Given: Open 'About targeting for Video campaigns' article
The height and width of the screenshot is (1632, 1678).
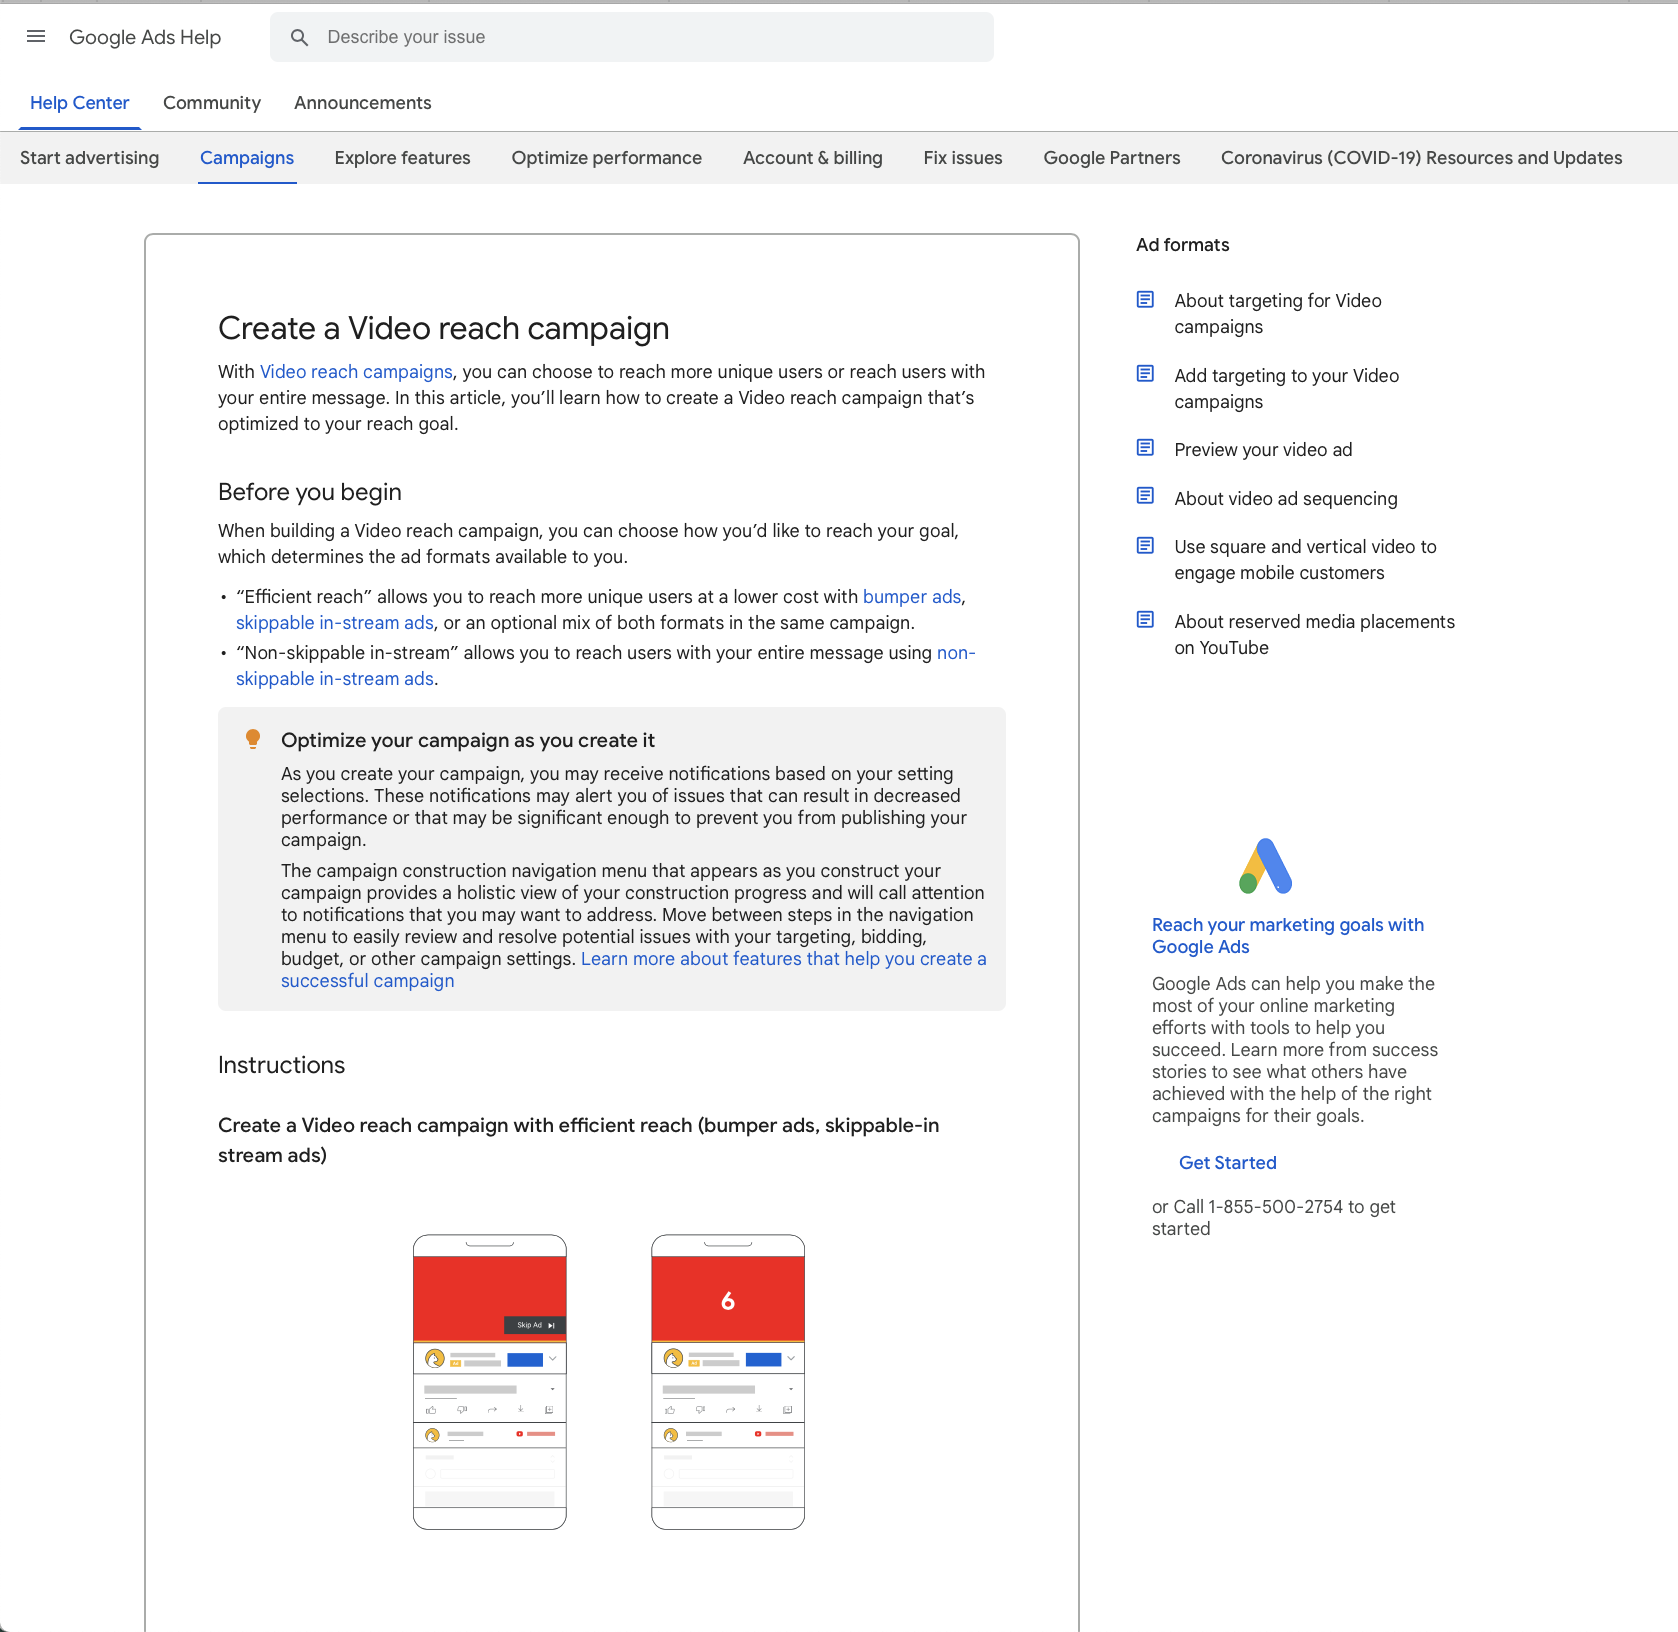Looking at the screenshot, I should point(1278,314).
